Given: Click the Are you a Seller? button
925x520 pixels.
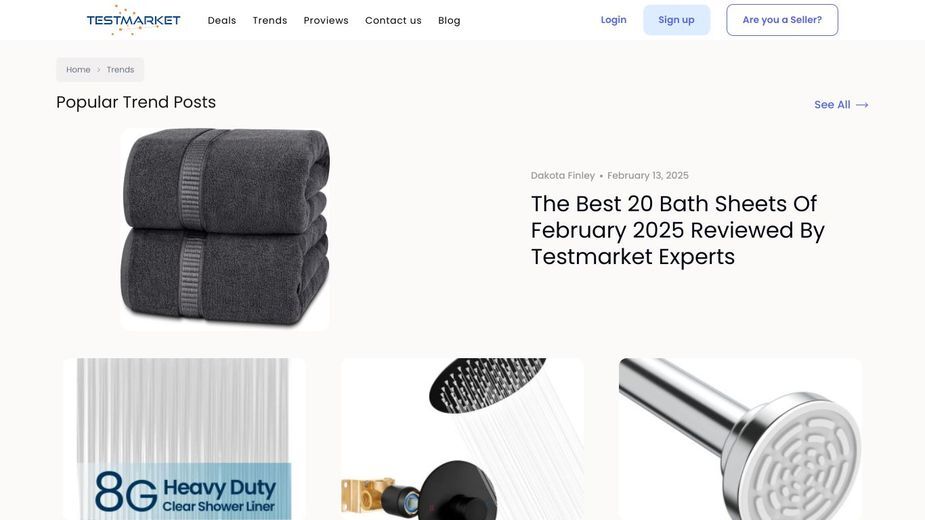Looking at the screenshot, I should [x=782, y=20].
